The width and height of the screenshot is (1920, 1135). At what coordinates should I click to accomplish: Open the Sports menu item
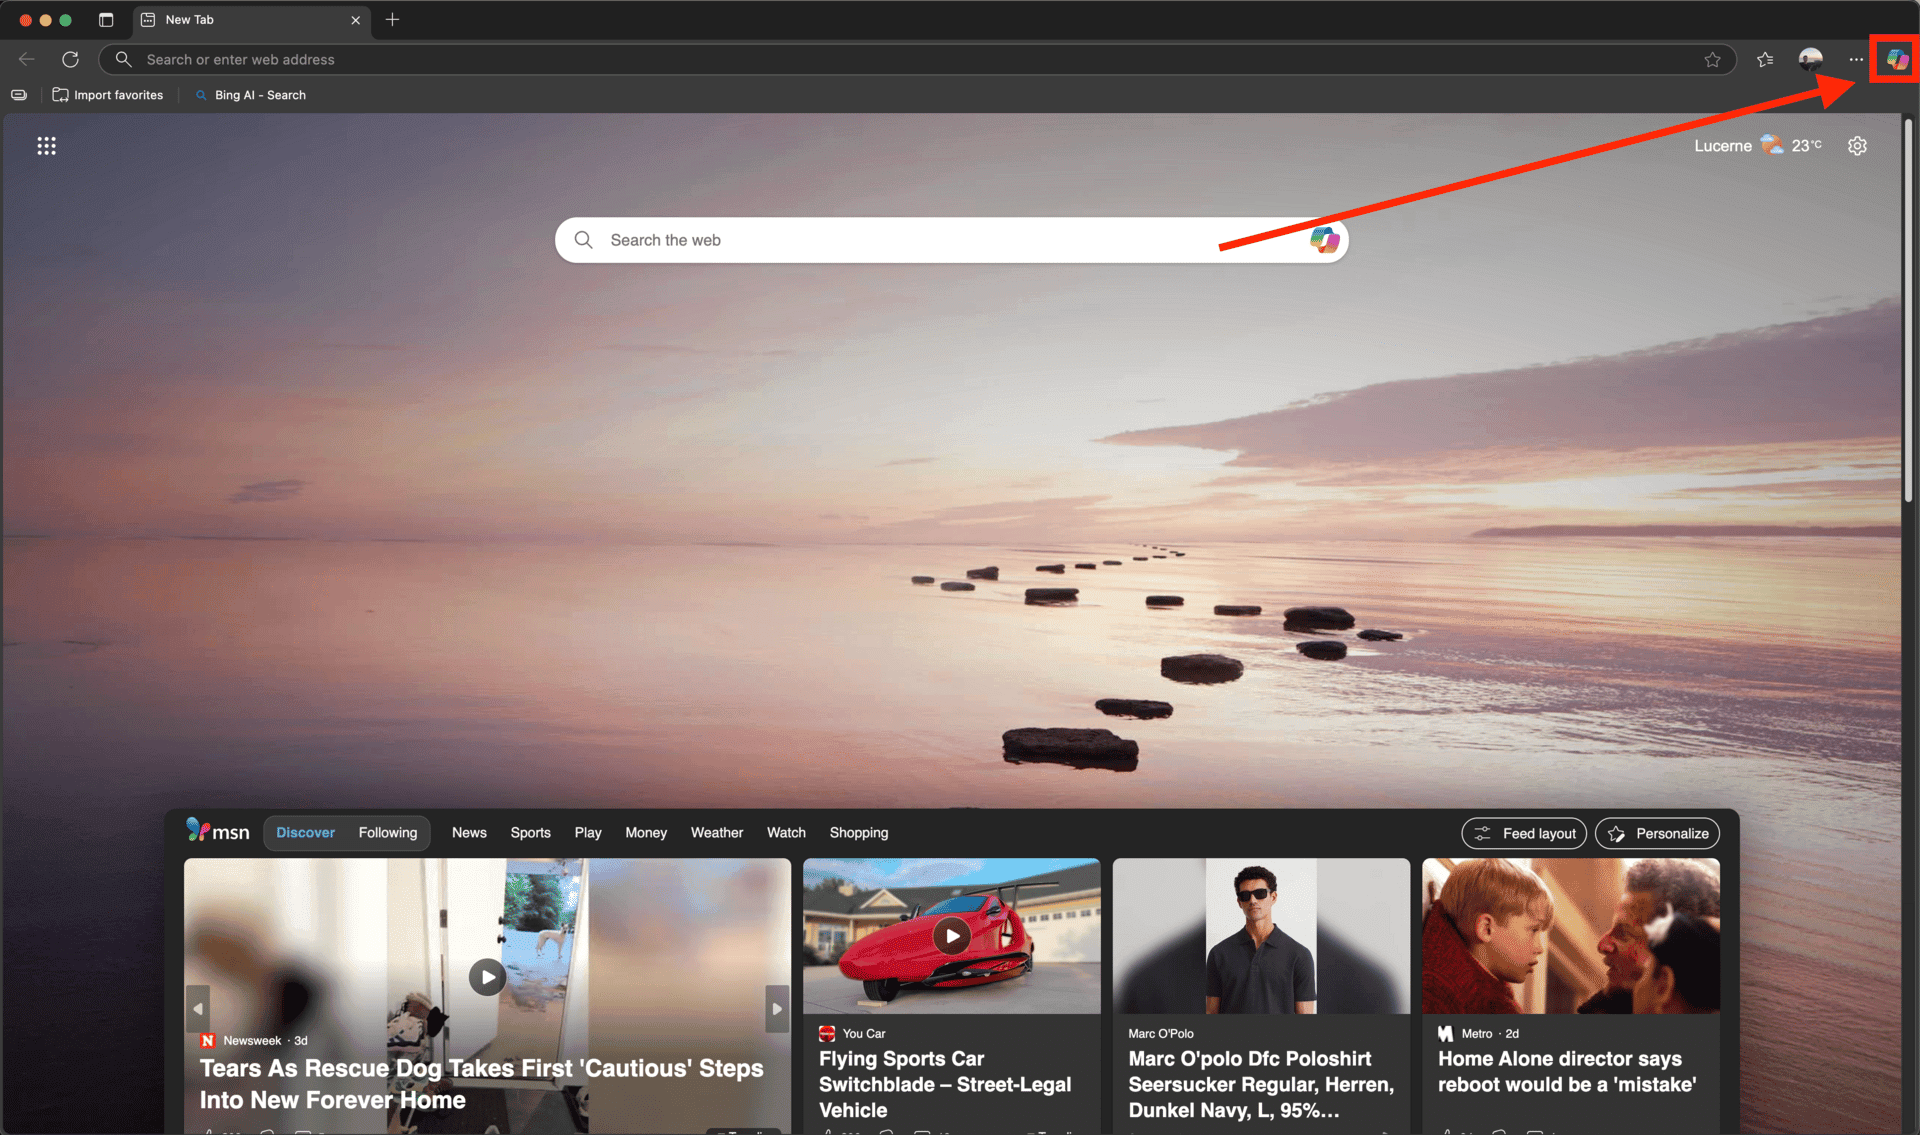click(530, 833)
